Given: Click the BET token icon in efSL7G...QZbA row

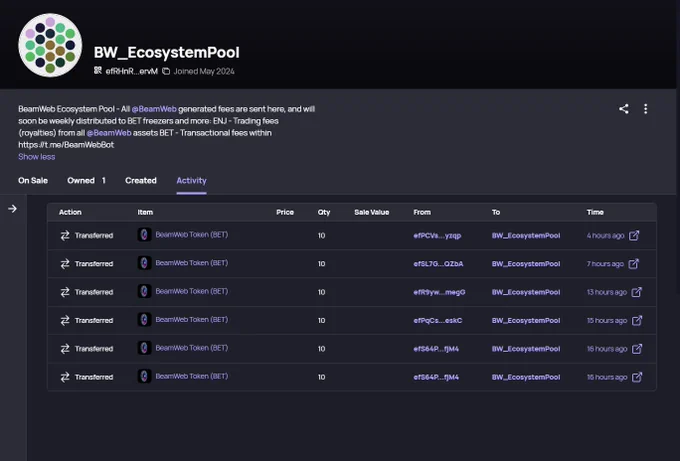Looking at the screenshot, I should 144,263.
